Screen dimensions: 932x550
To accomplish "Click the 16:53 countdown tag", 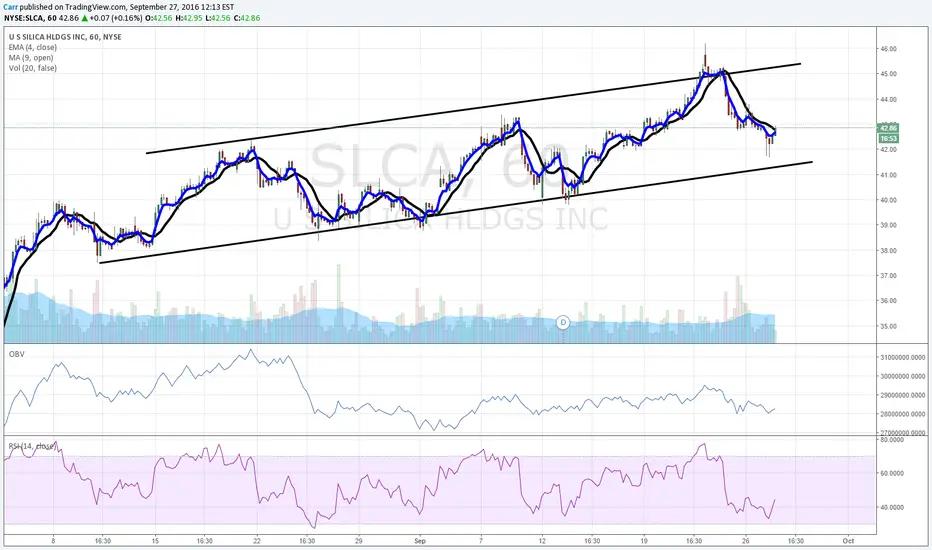I will point(888,138).
